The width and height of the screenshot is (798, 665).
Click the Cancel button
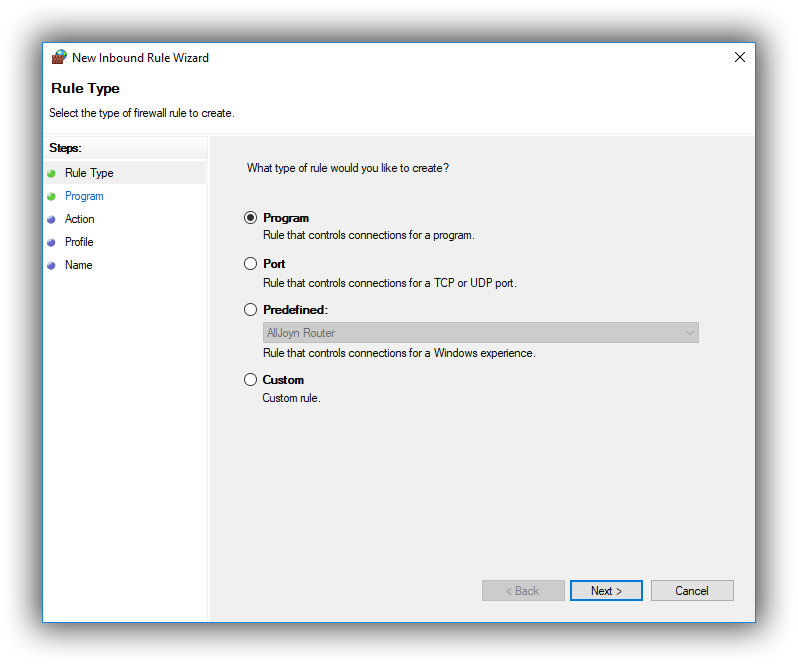pos(692,591)
